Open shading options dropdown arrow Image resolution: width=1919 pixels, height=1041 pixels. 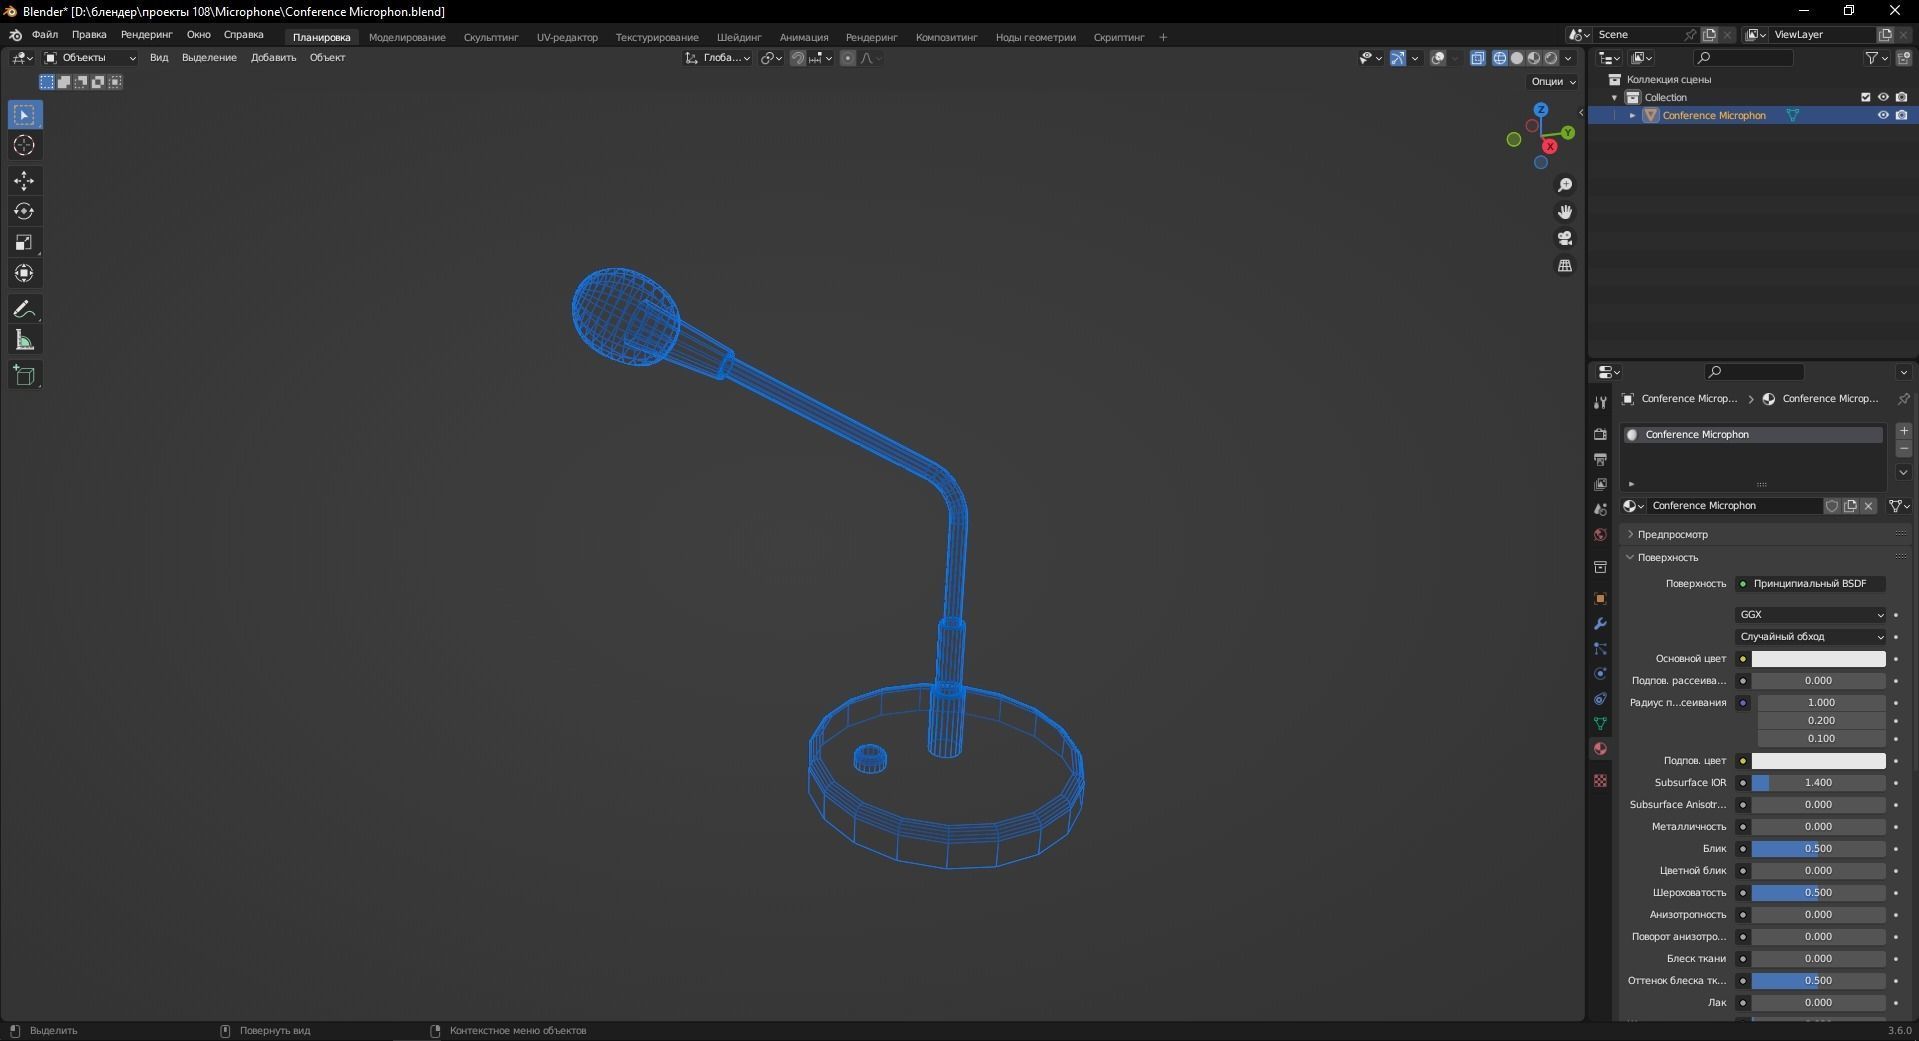(x=1568, y=58)
